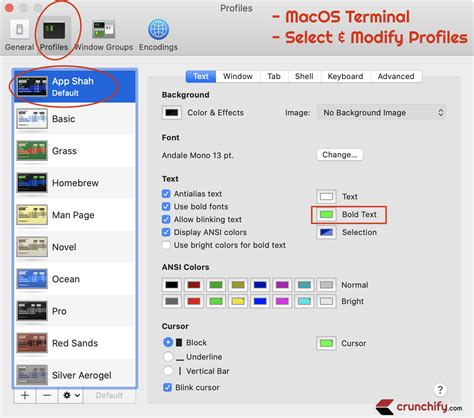
Task: Click the Normal cyan ANSI swatch
Action: pyautogui.click(x=304, y=285)
